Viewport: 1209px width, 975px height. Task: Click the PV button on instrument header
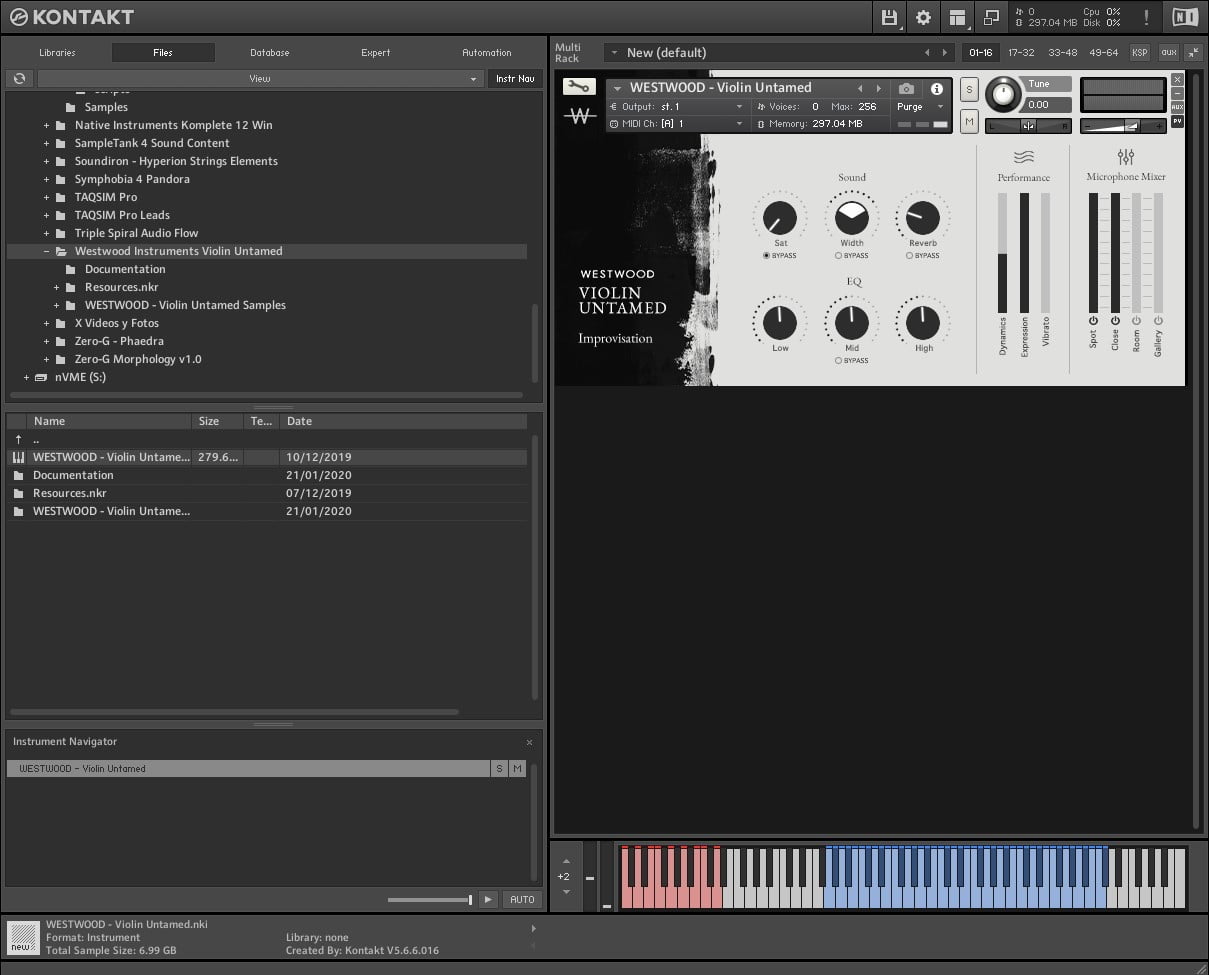pos(1177,121)
